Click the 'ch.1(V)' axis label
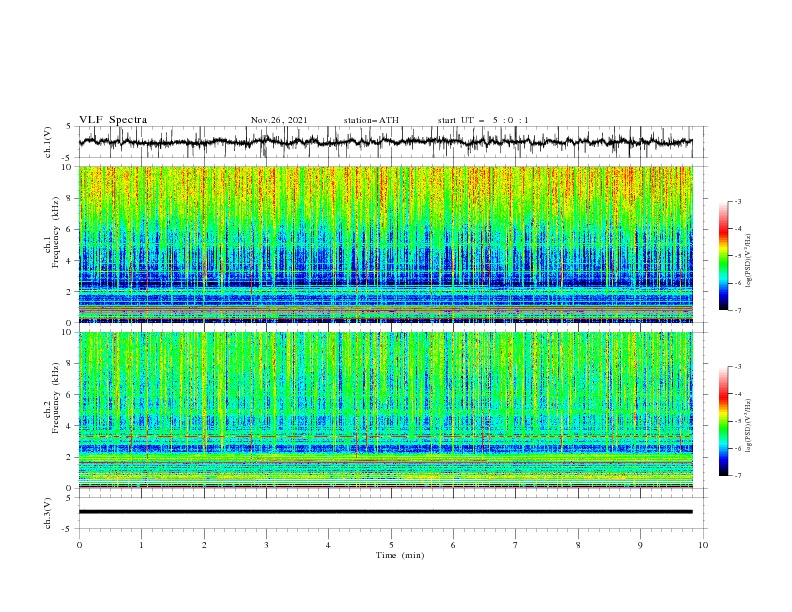This screenshot has height=612, width=792. pyautogui.click(x=48, y=142)
